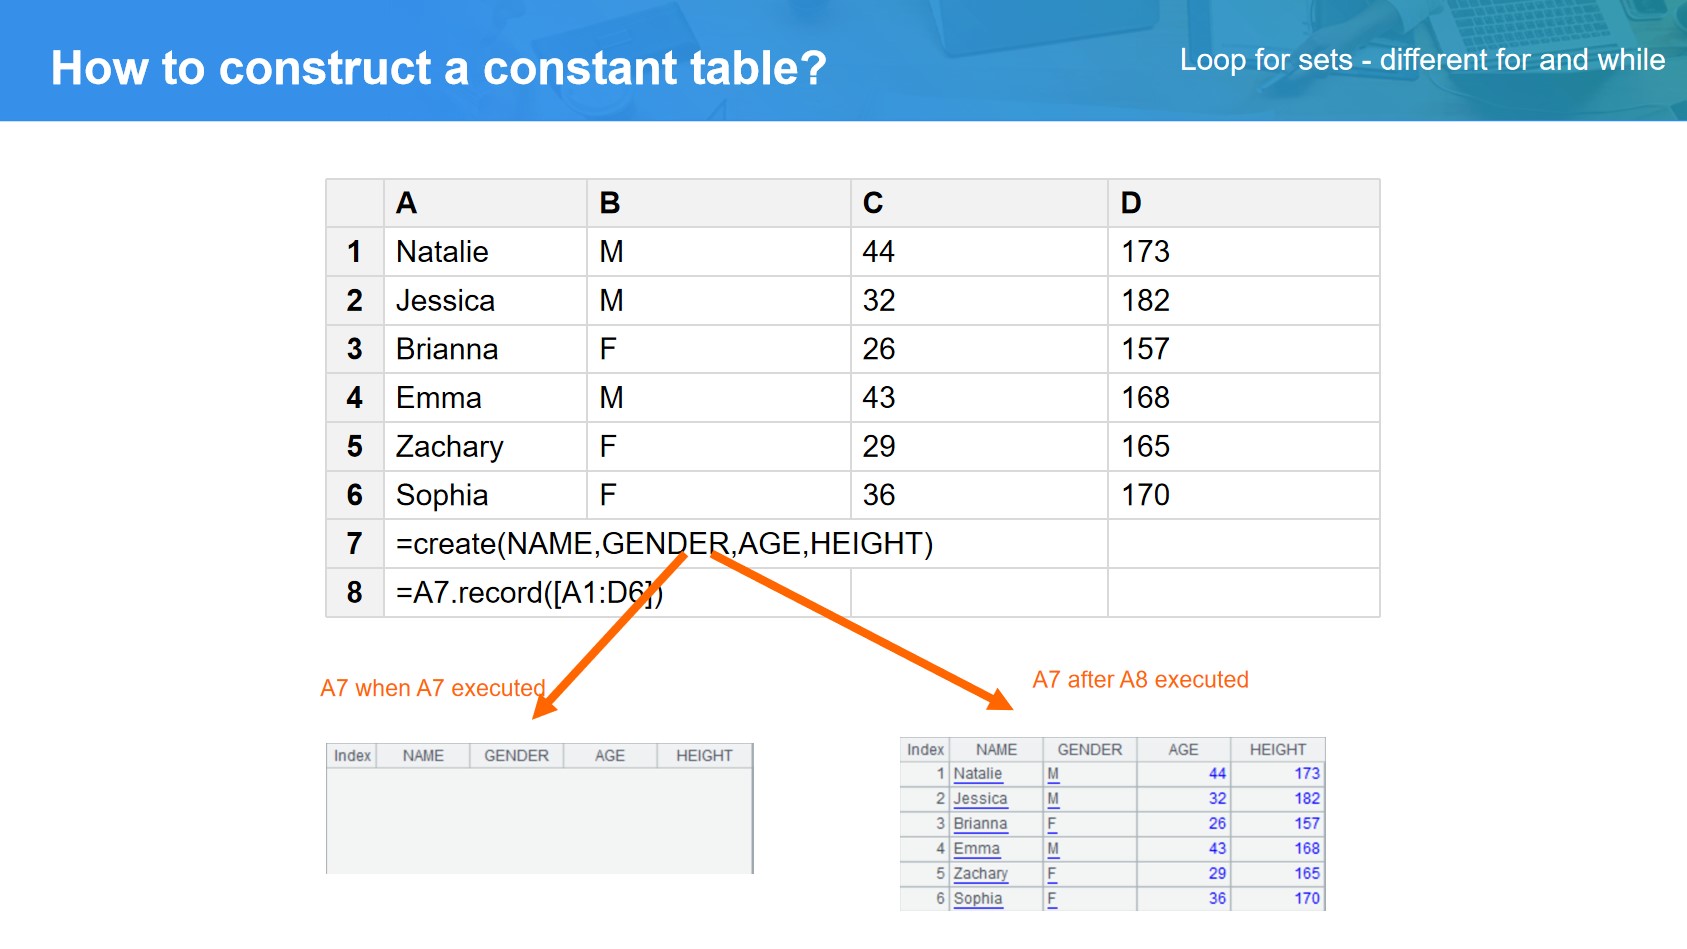This screenshot has width=1687, height=949.
Task: Click the =A7.record([A1:D6]) formula cell
Action: pos(528,593)
